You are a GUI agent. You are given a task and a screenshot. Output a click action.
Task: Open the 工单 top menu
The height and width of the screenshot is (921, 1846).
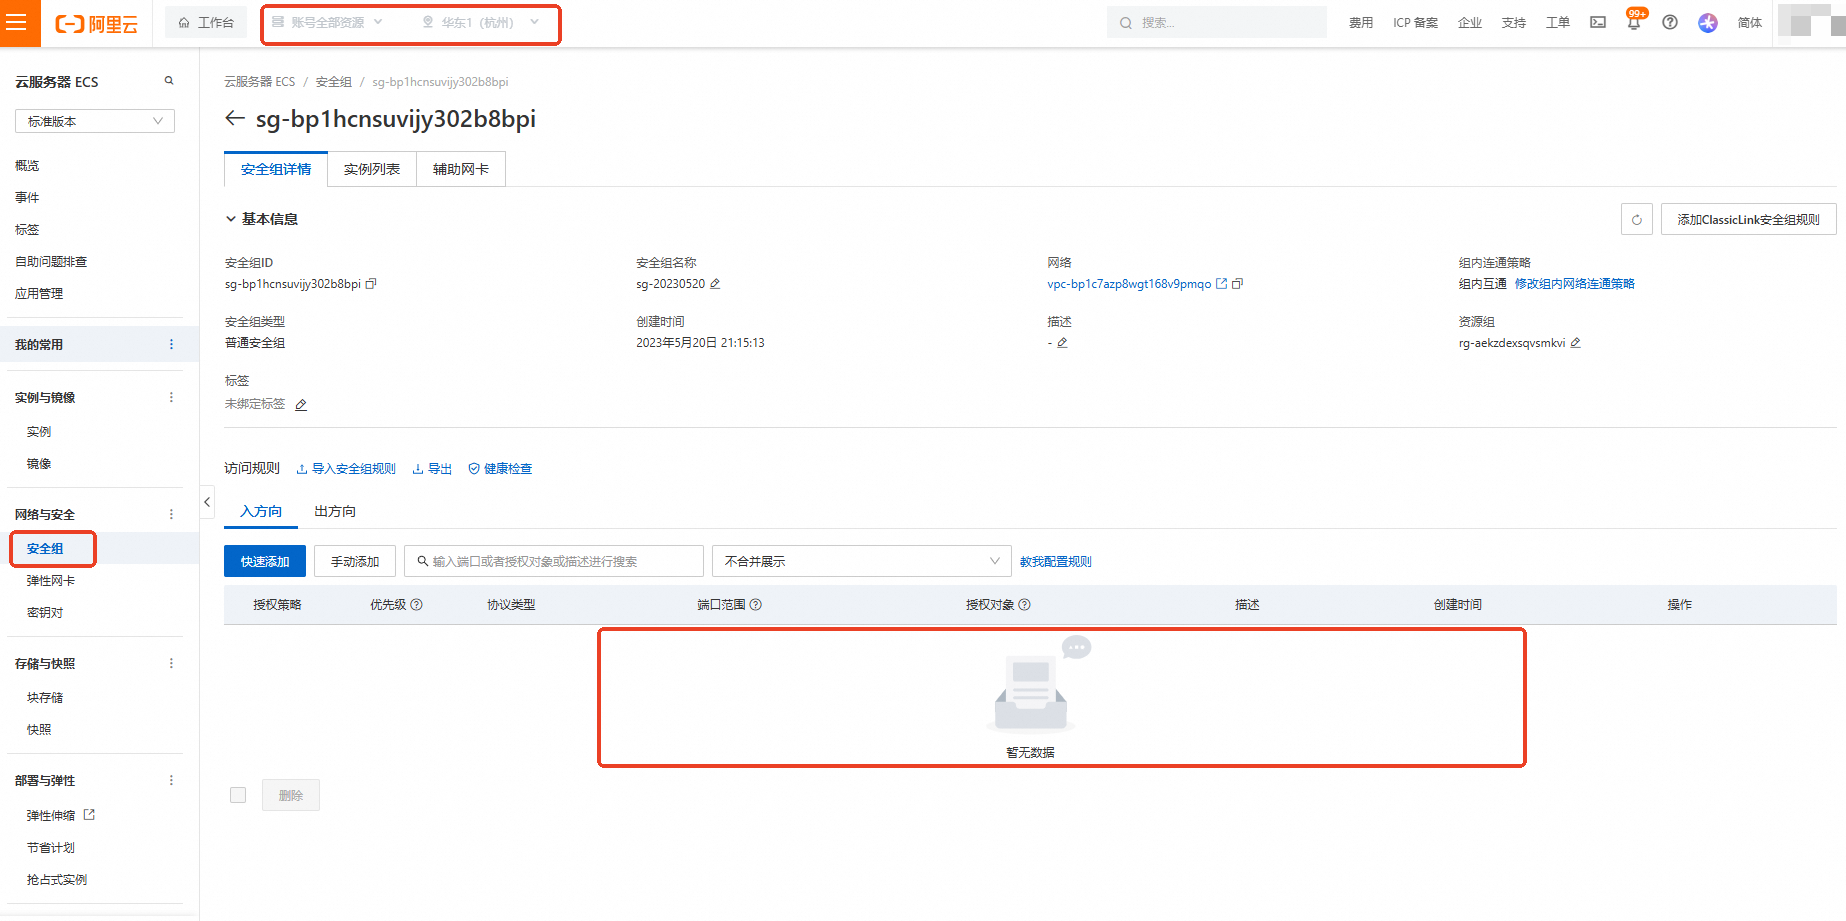[1558, 23]
